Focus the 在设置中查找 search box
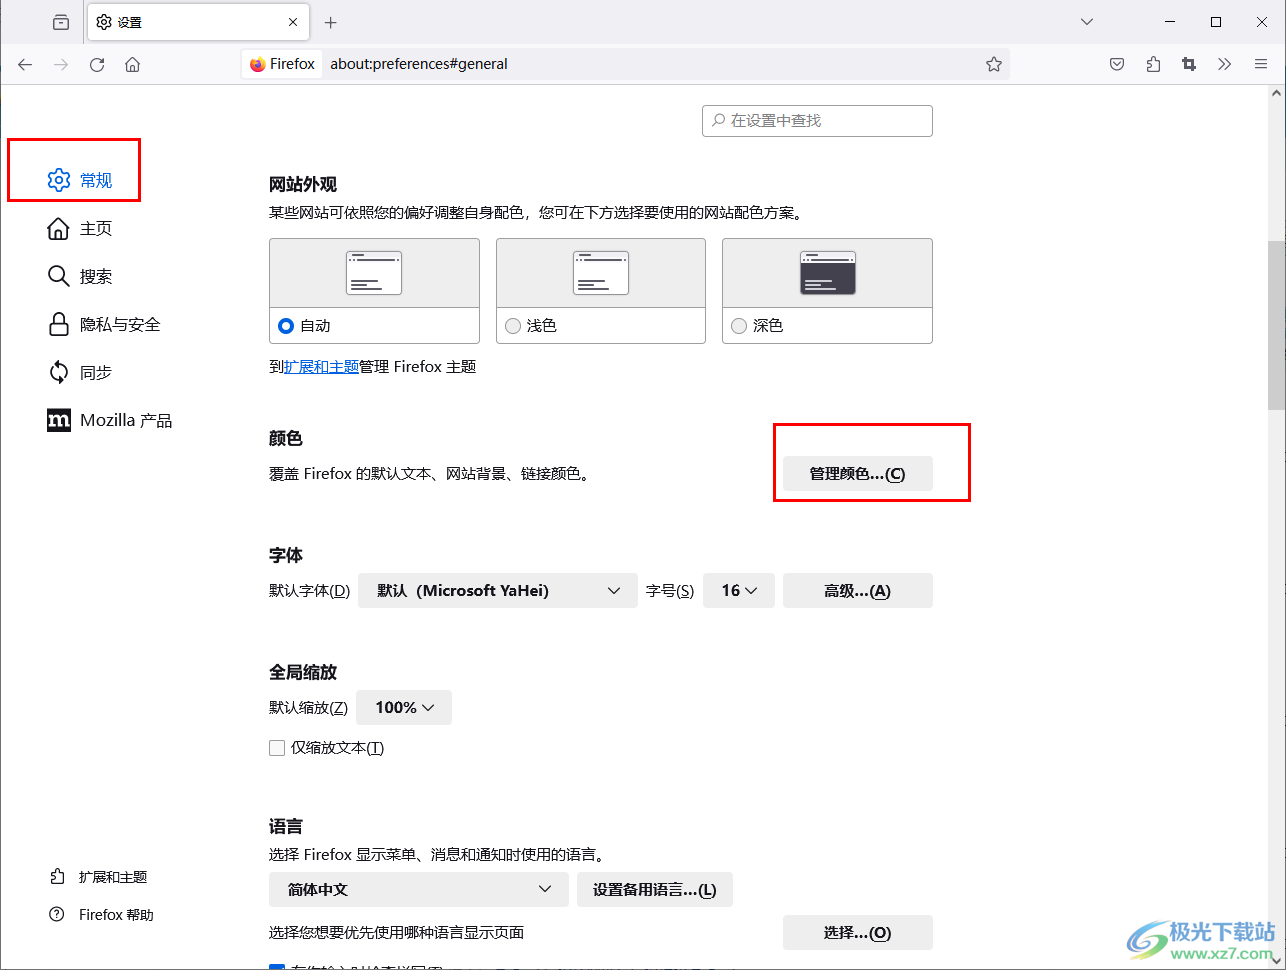 817,121
